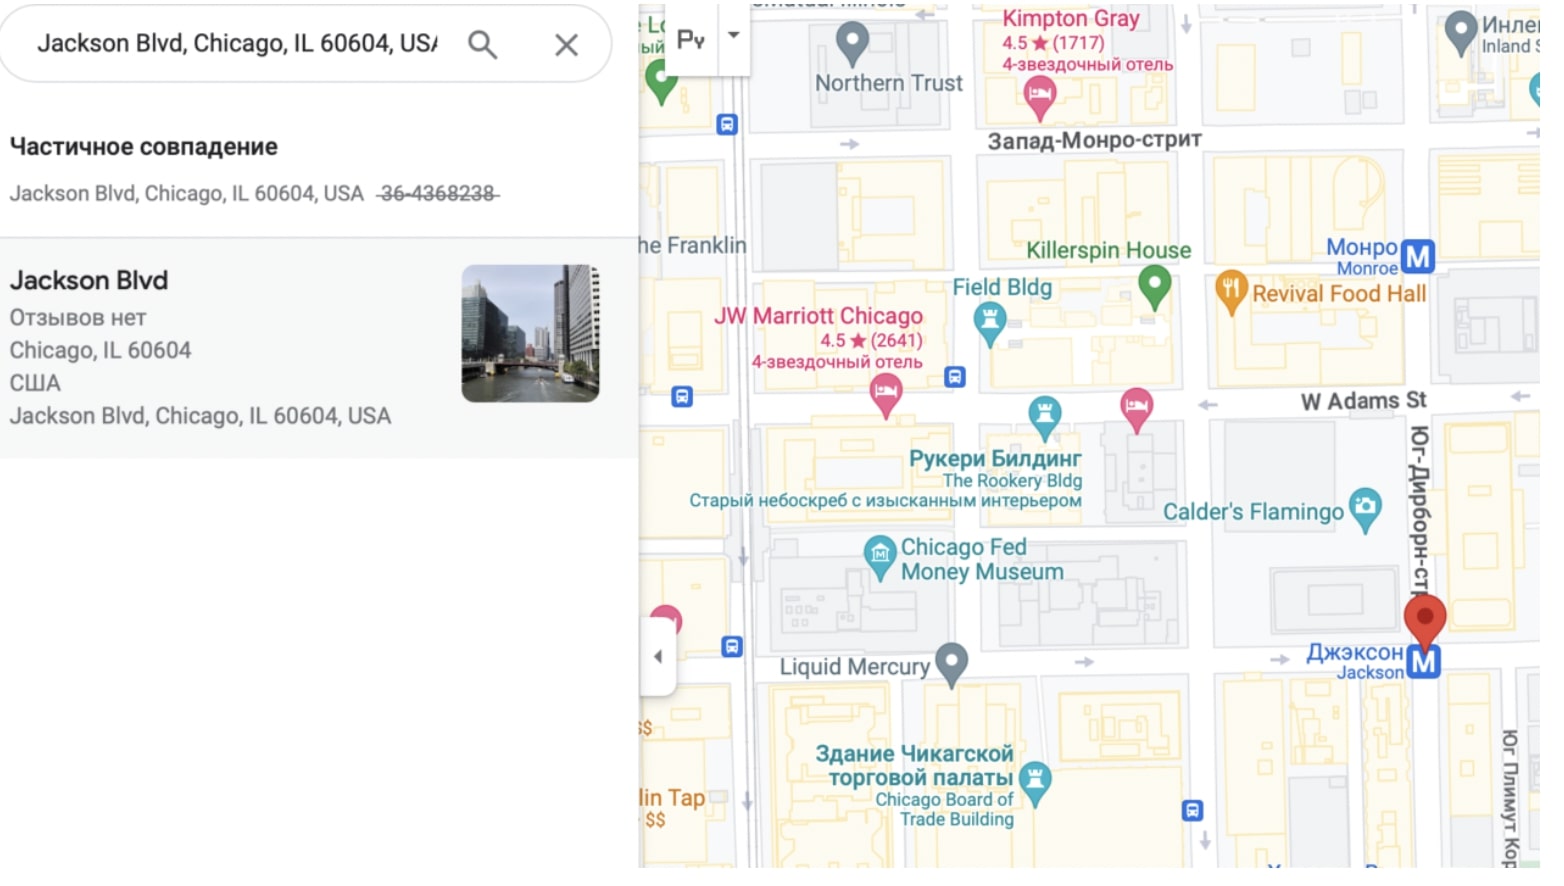Viewport: 1564px width, 886px height.
Task: Click the search magnifier icon
Action: click(x=482, y=44)
